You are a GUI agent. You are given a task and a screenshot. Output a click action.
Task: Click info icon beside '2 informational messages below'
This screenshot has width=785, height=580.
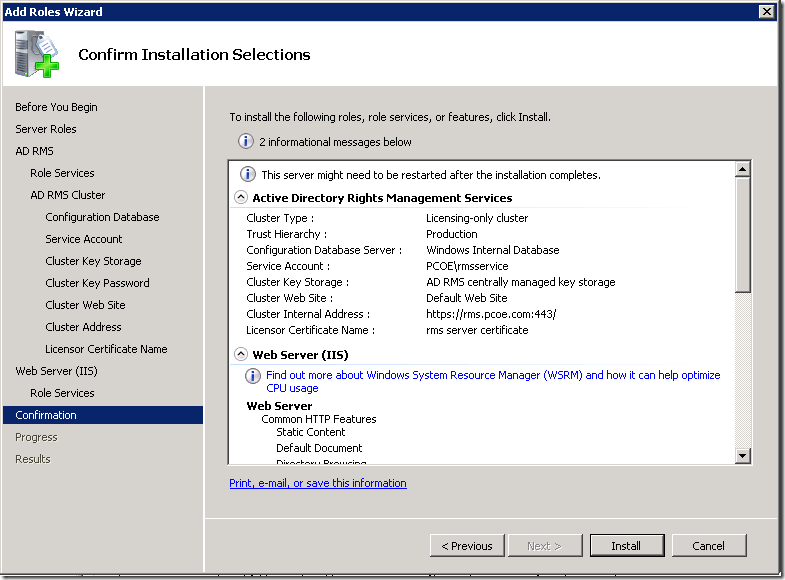[x=245, y=142]
